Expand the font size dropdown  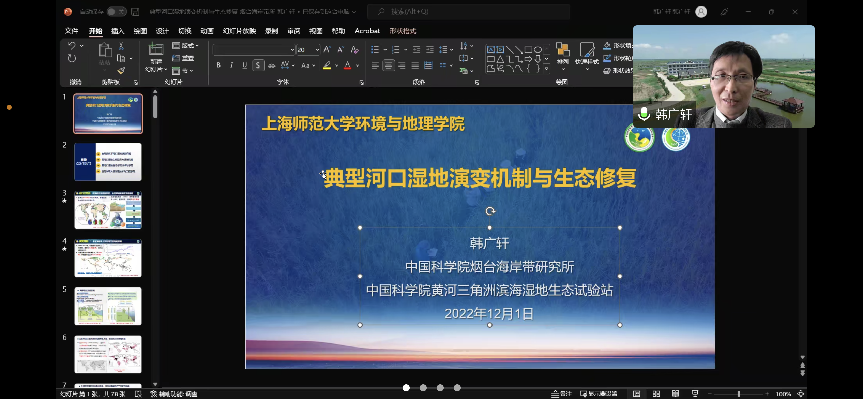pos(317,50)
